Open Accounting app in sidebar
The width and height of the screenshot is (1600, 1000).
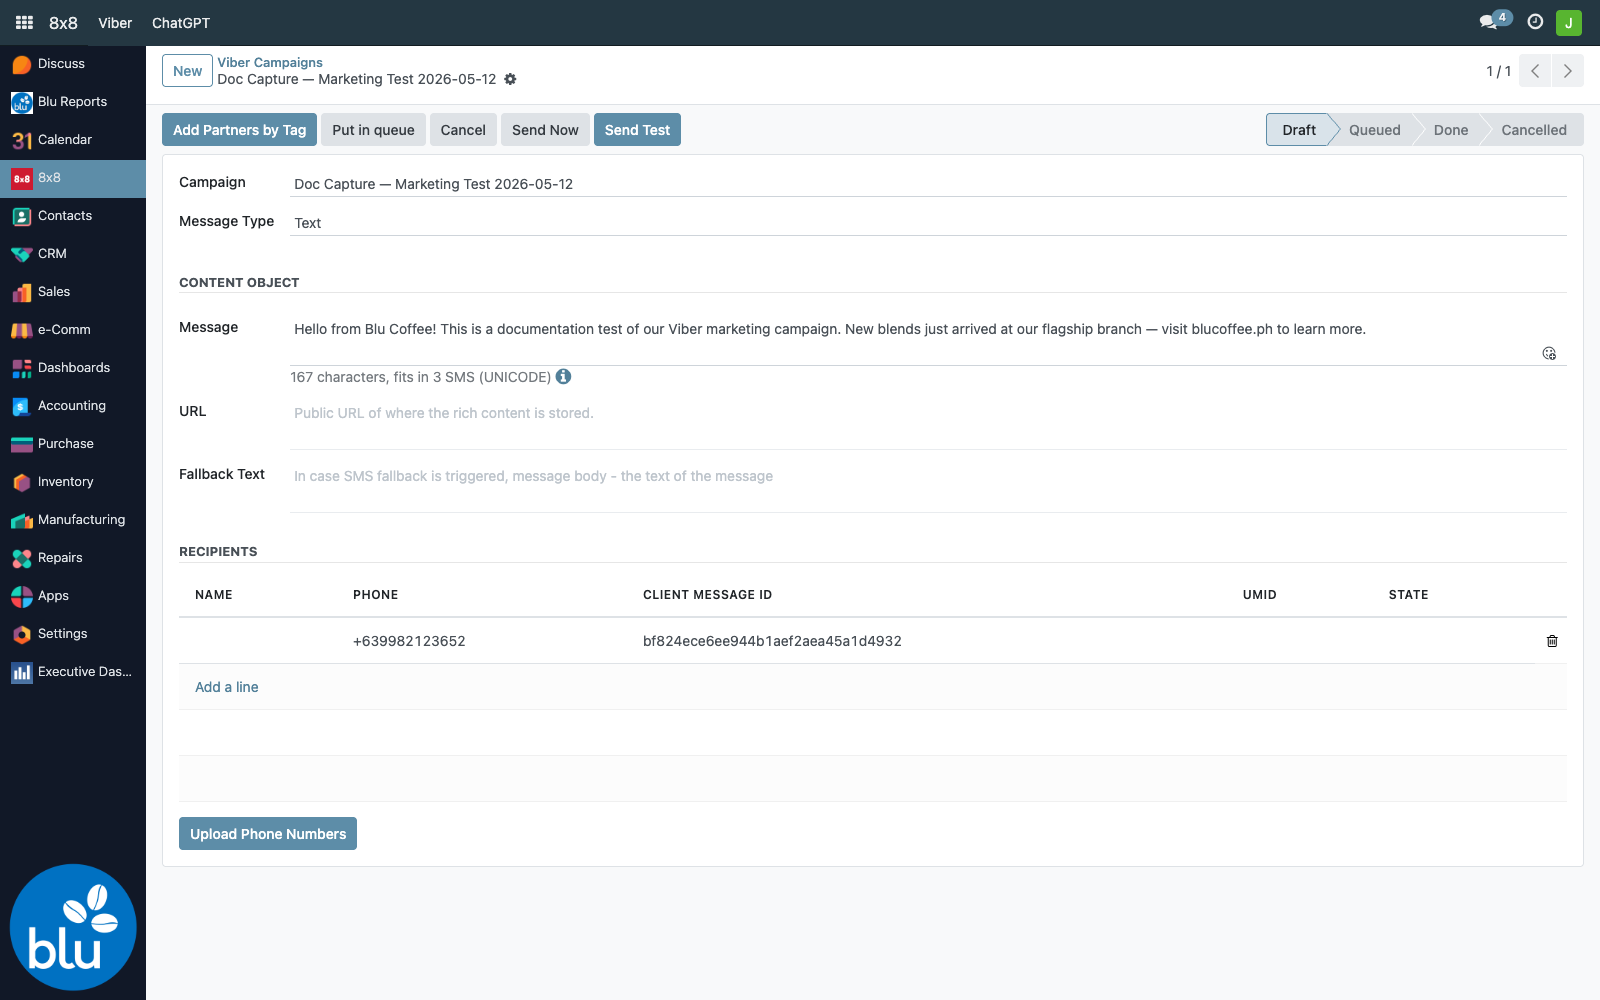pyautogui.click(x=73, y=406)
